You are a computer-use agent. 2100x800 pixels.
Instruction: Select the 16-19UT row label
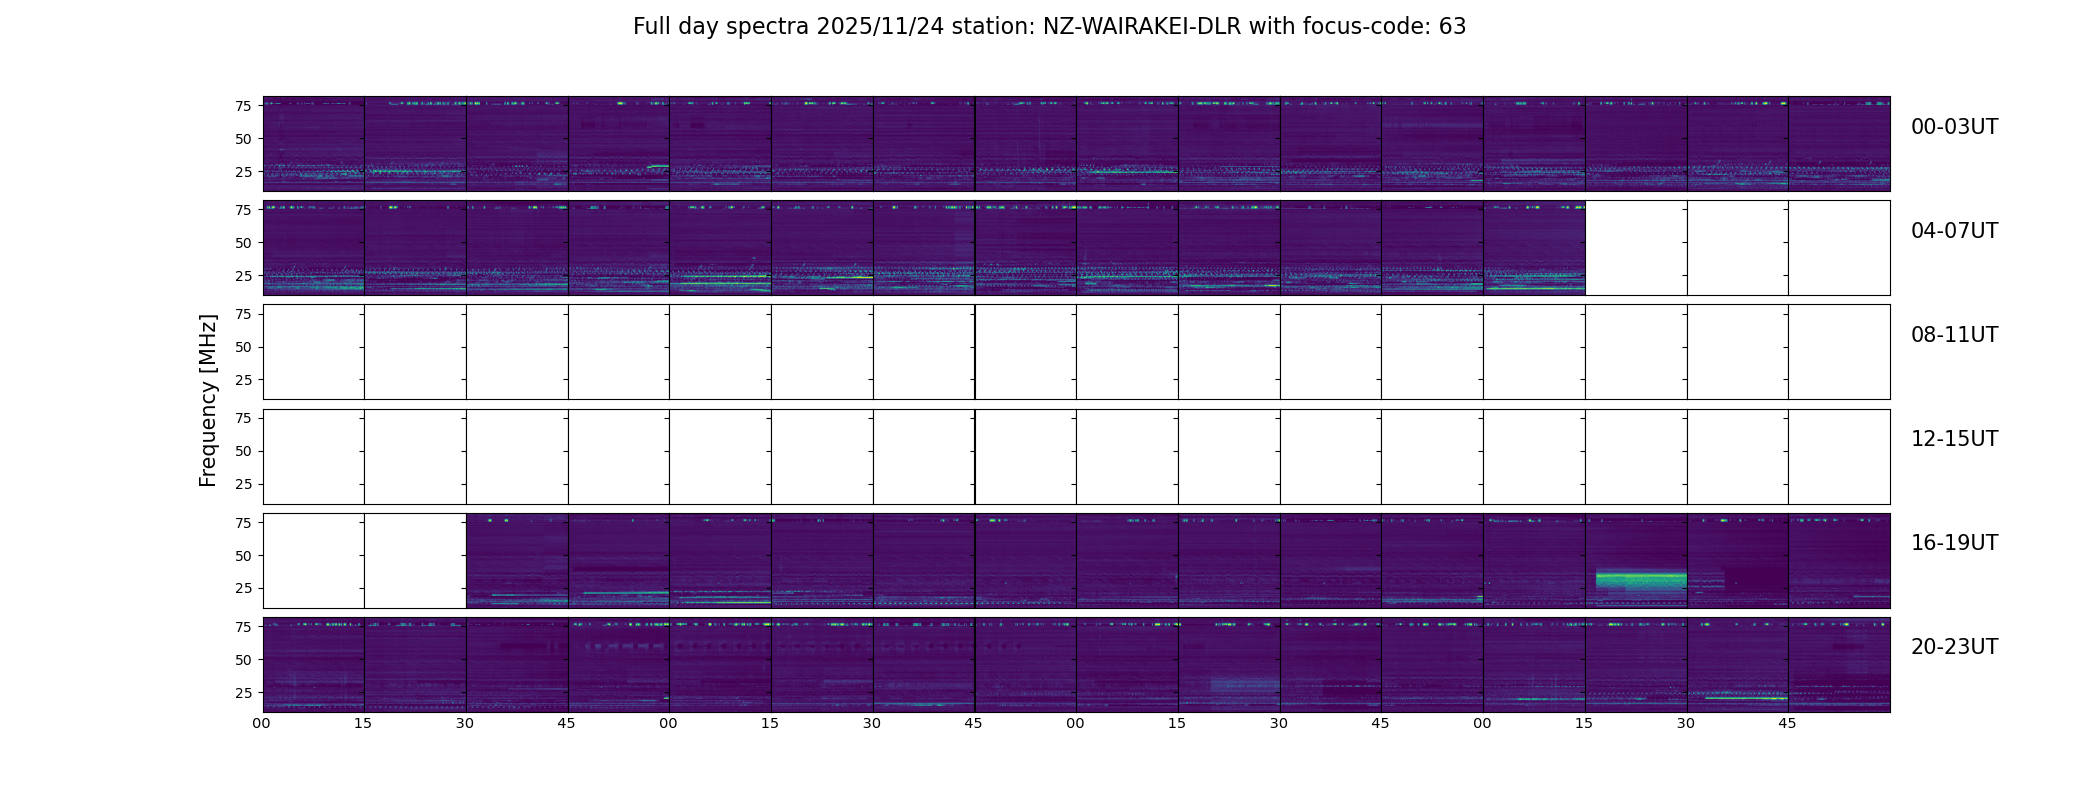pos(1954,543)
